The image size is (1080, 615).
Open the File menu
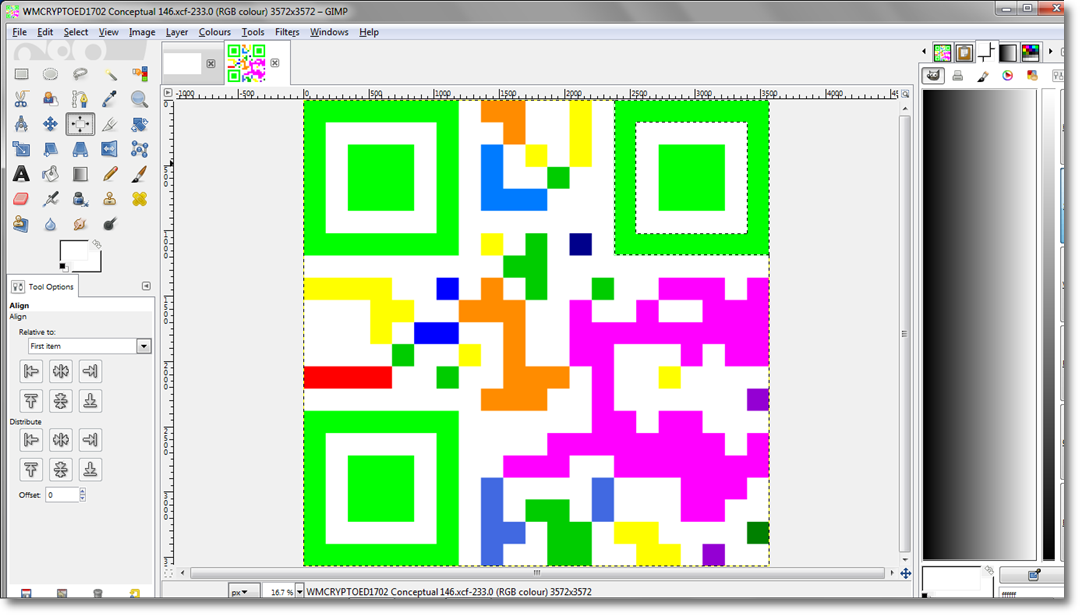(x=19, y=32)
